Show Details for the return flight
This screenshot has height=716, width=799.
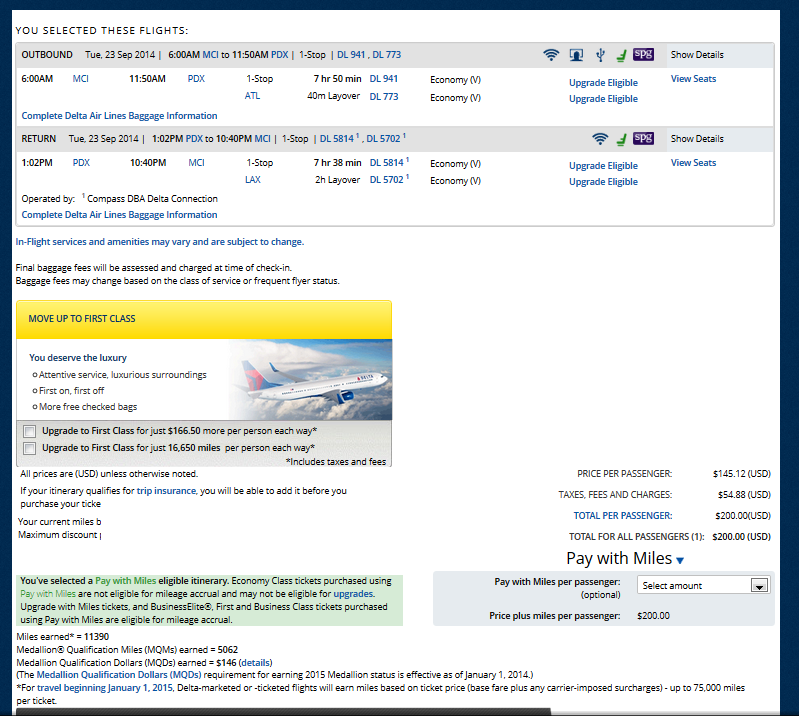pyautogui.click(x=697, y=139)
